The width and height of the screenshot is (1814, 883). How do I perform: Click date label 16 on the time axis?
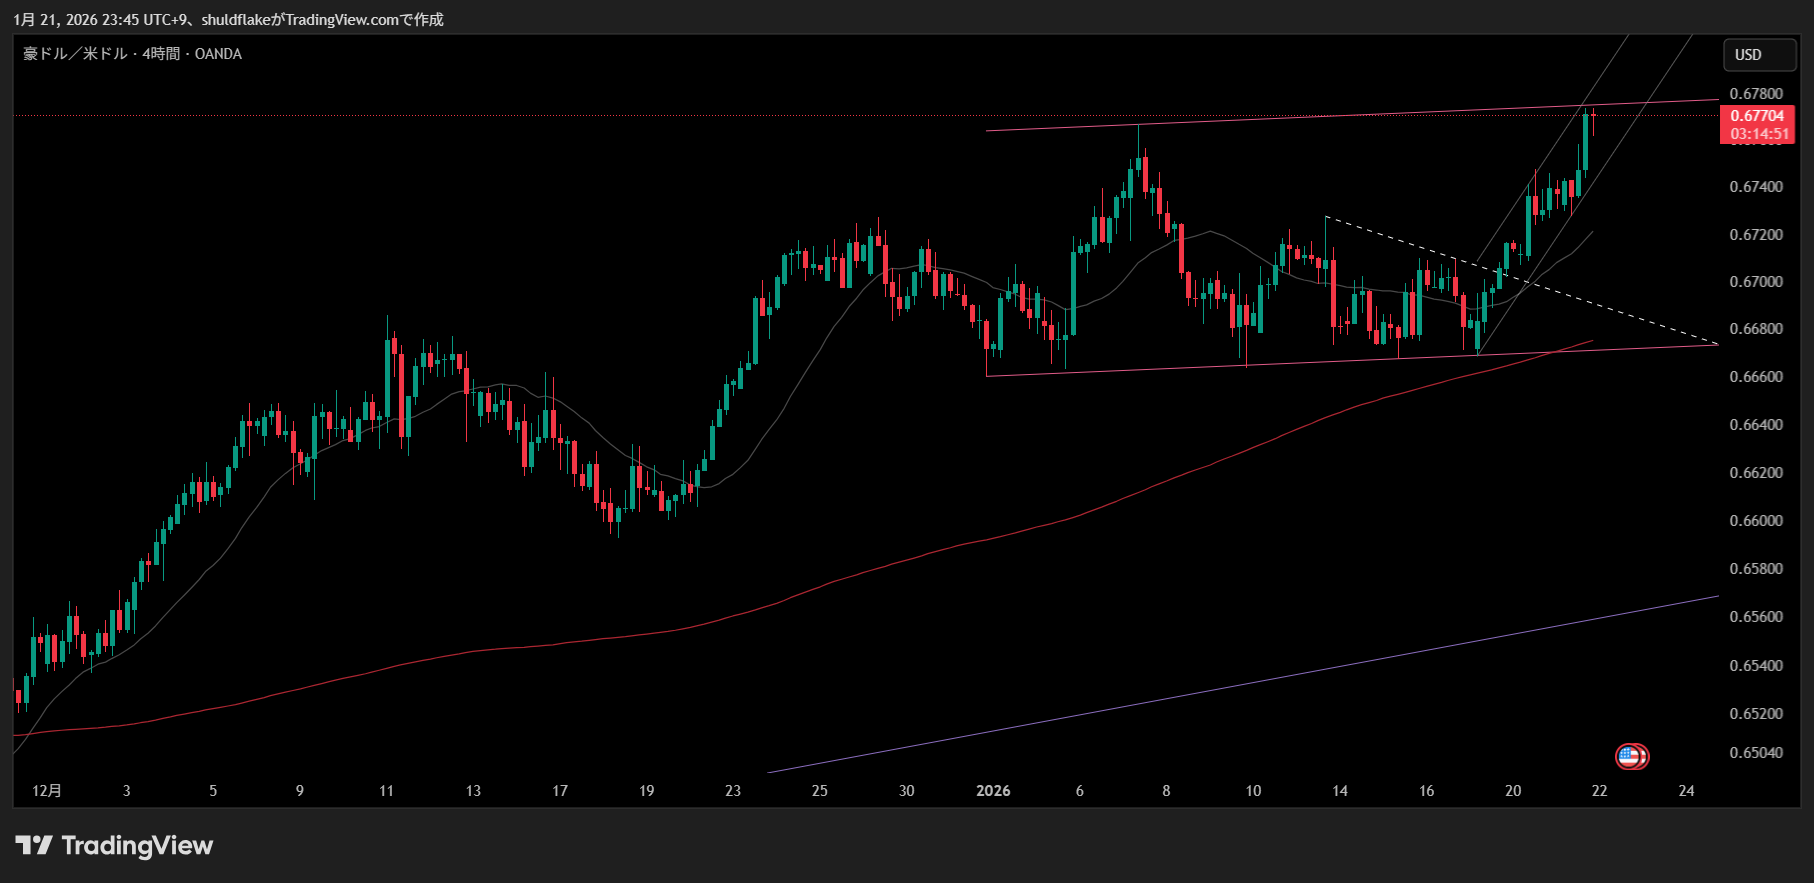pyautogui.click(x=1426, y=791)
